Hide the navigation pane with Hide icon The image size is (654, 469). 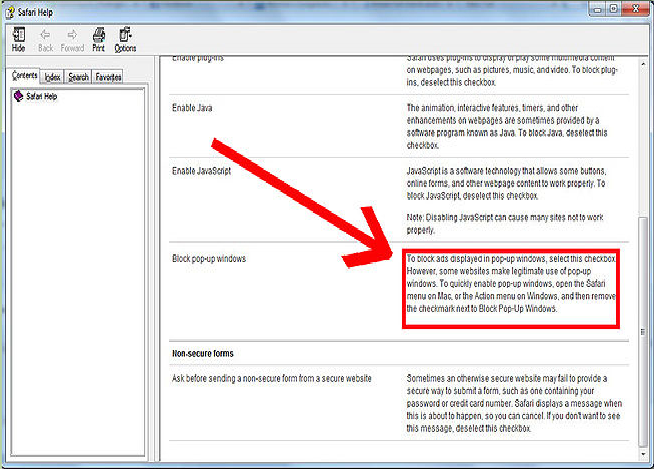pos(18,40)
